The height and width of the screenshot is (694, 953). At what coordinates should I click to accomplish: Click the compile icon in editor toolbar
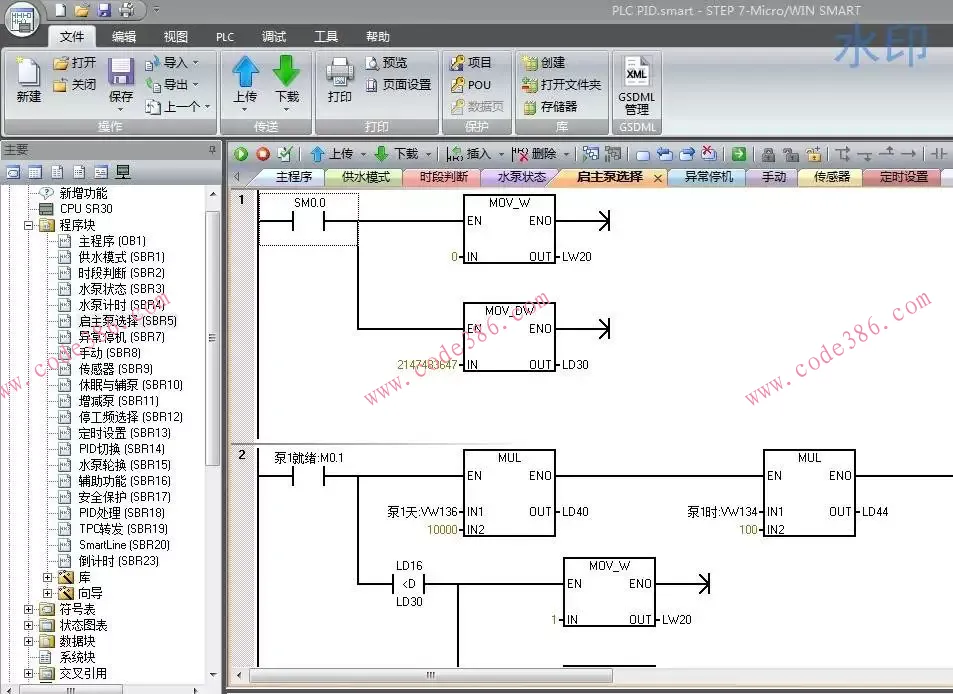point(285,154)
